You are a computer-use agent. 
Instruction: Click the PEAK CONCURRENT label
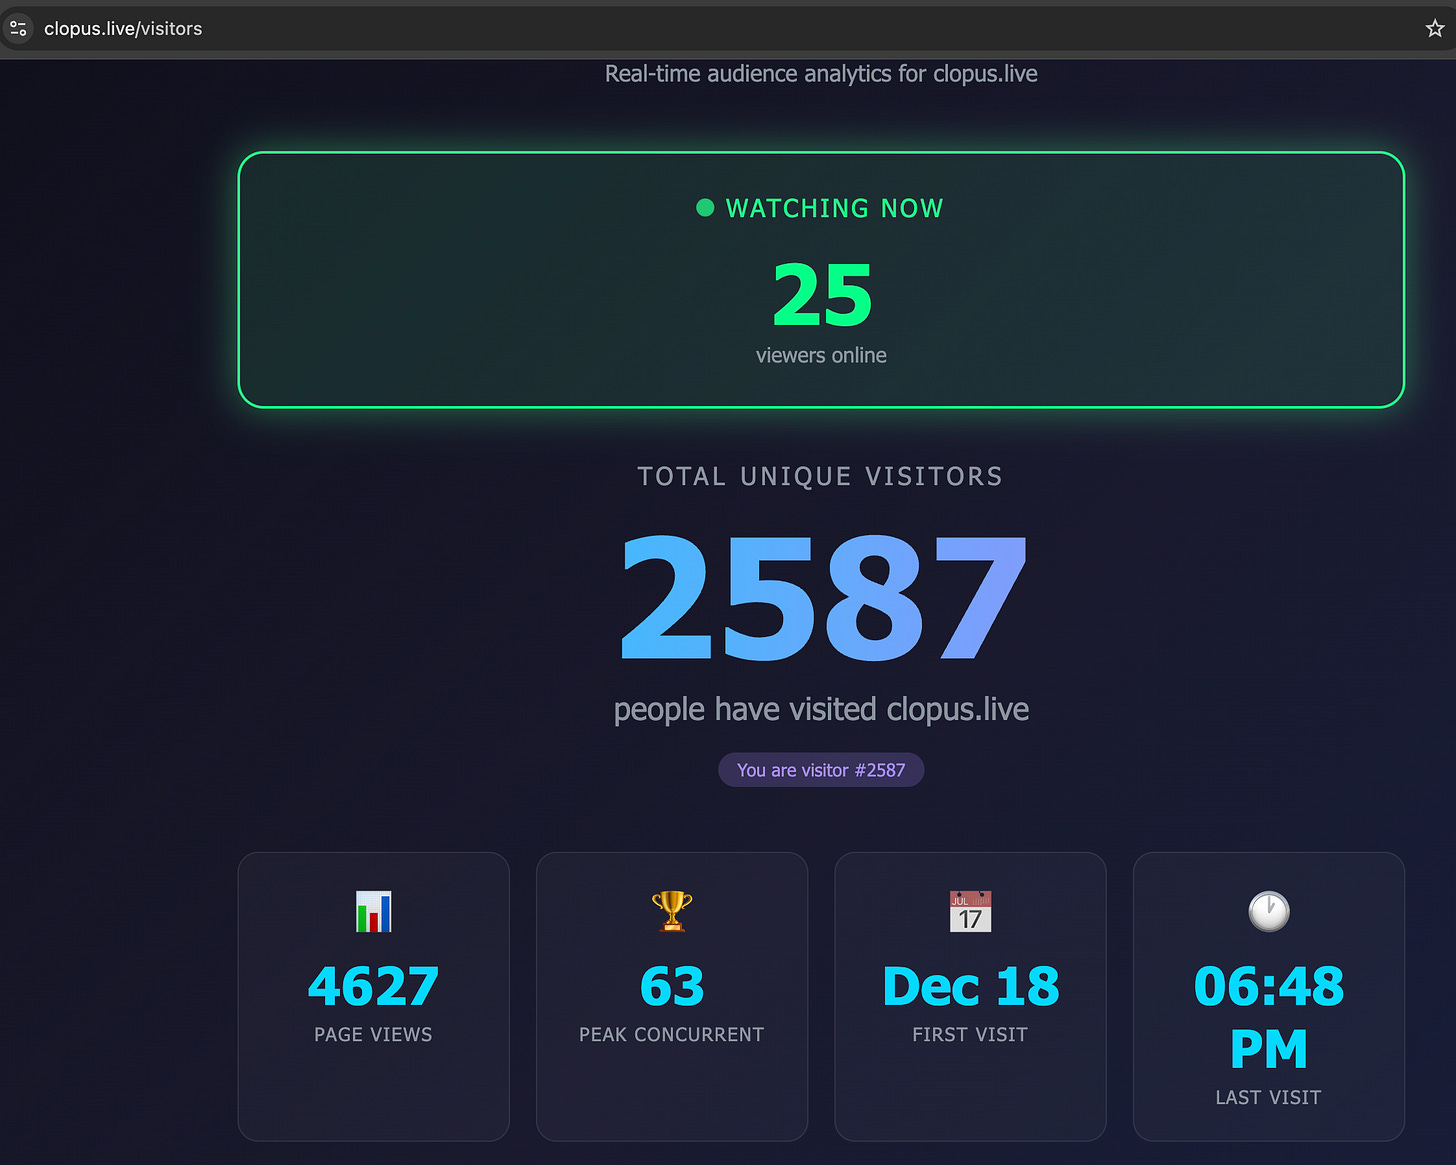(671, 1035)
